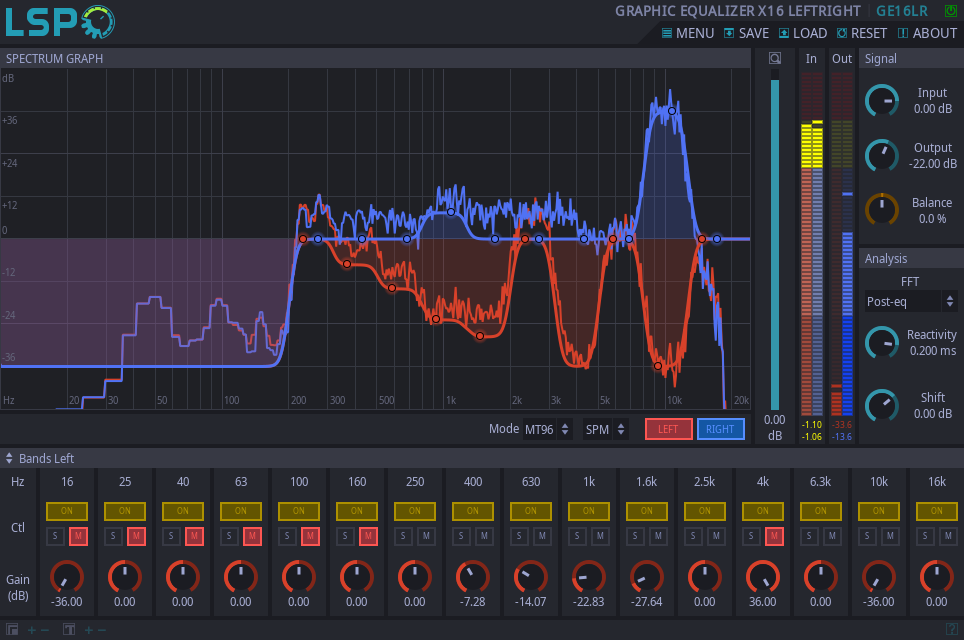Mute the 1k band with M

tap(600, 536)
